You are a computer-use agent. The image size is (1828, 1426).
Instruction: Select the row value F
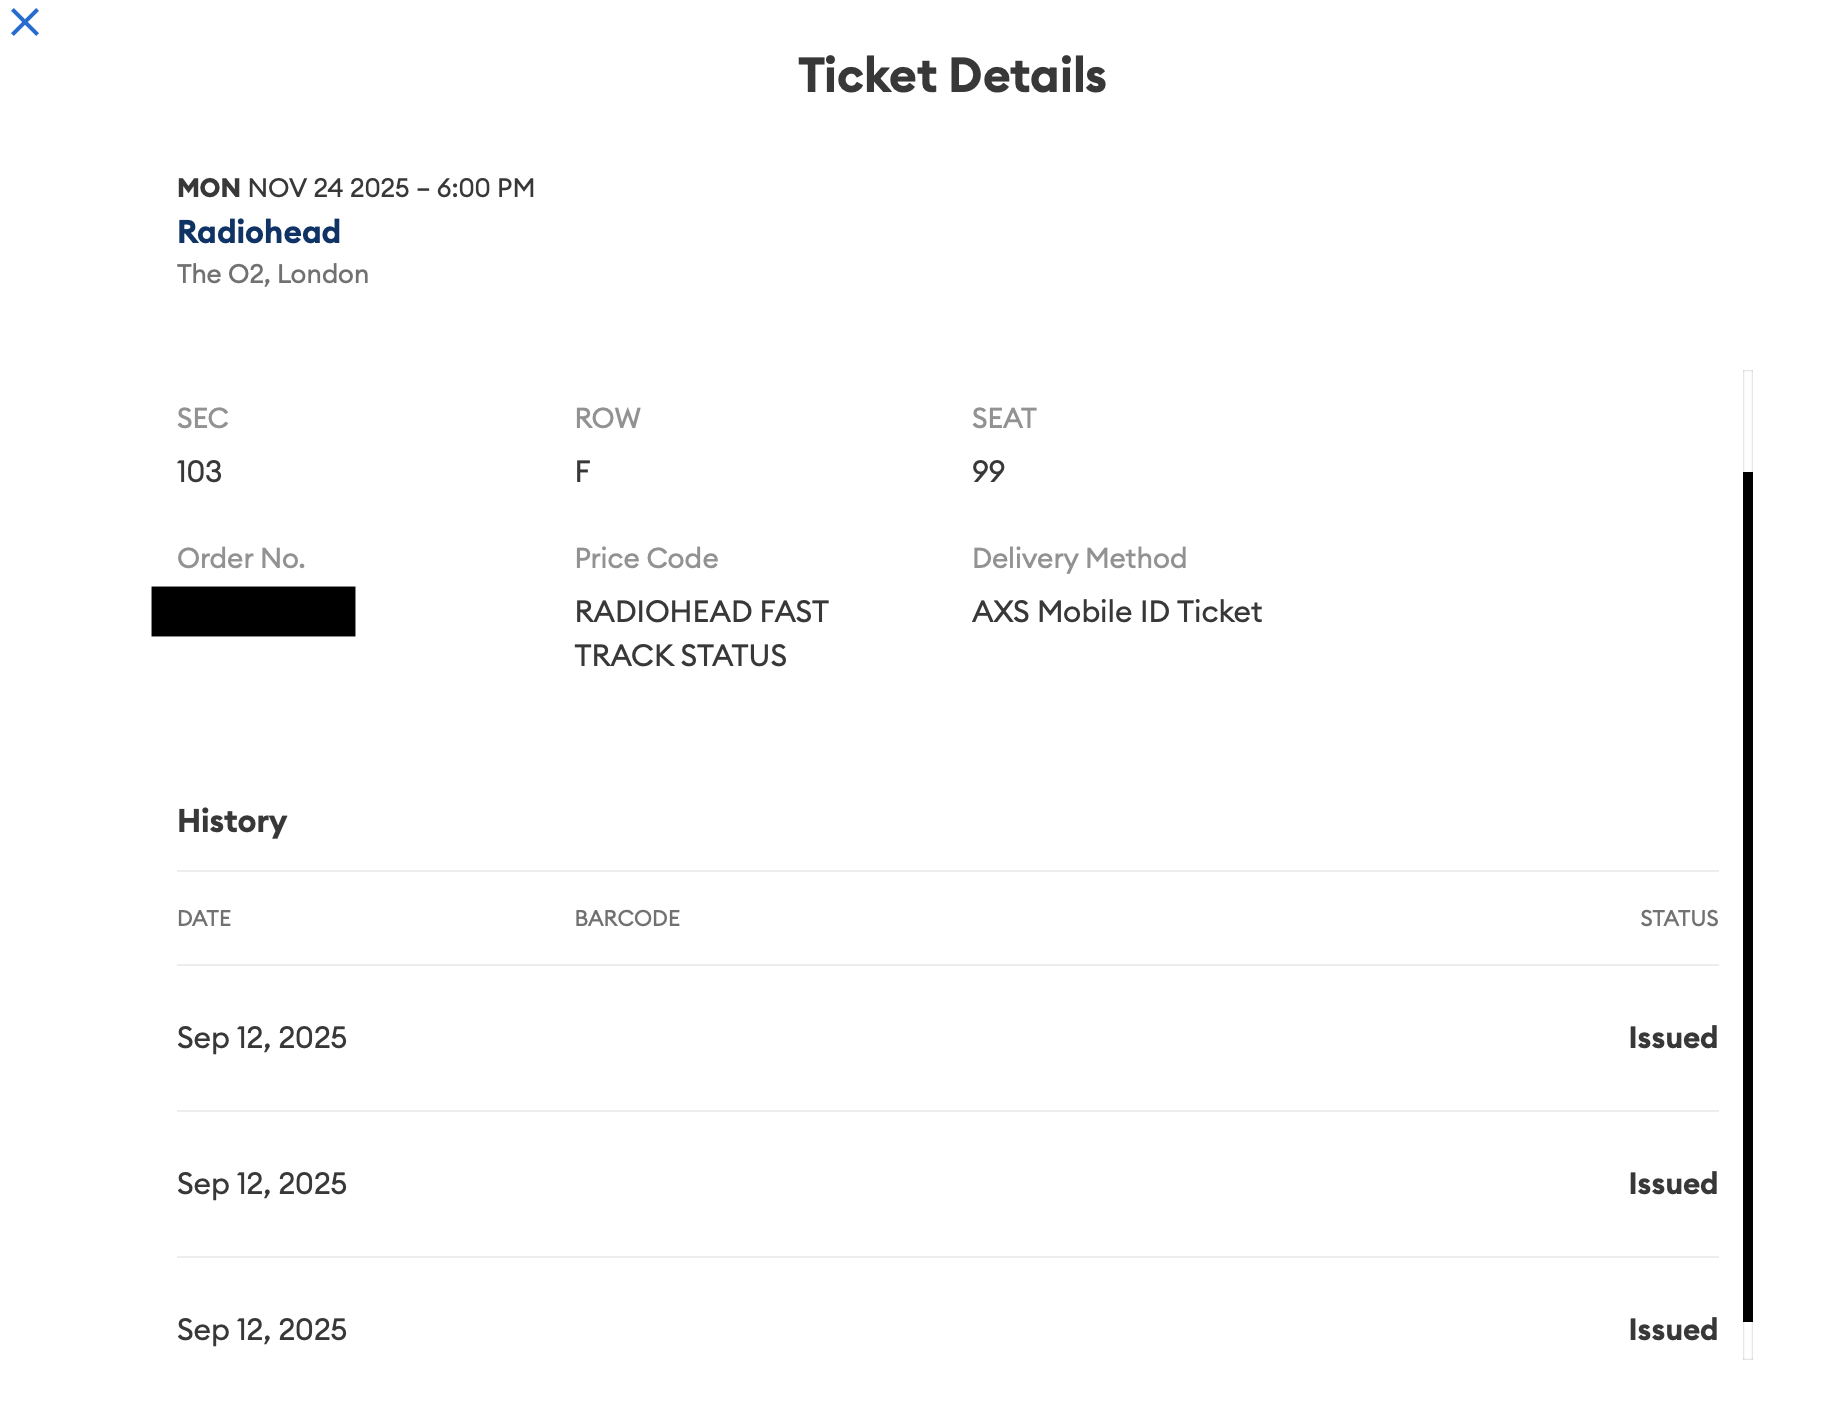582,471
